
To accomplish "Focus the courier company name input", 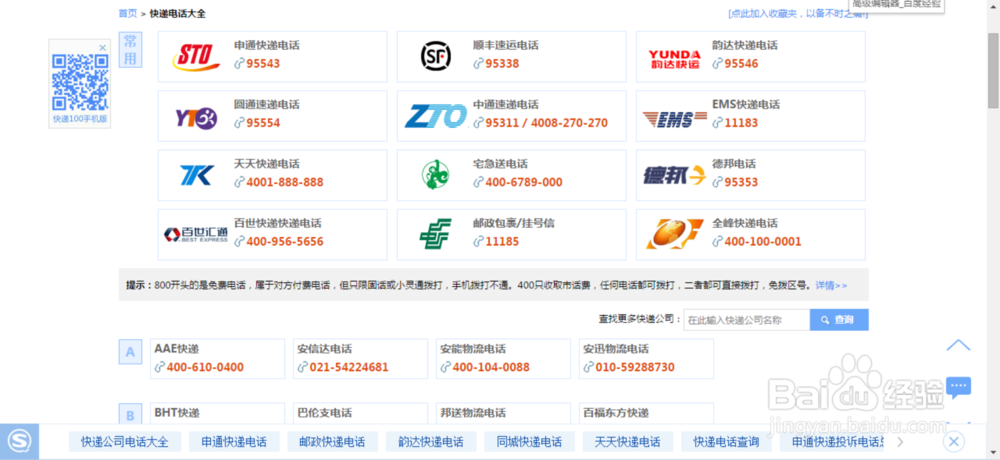I will (747, 320).
